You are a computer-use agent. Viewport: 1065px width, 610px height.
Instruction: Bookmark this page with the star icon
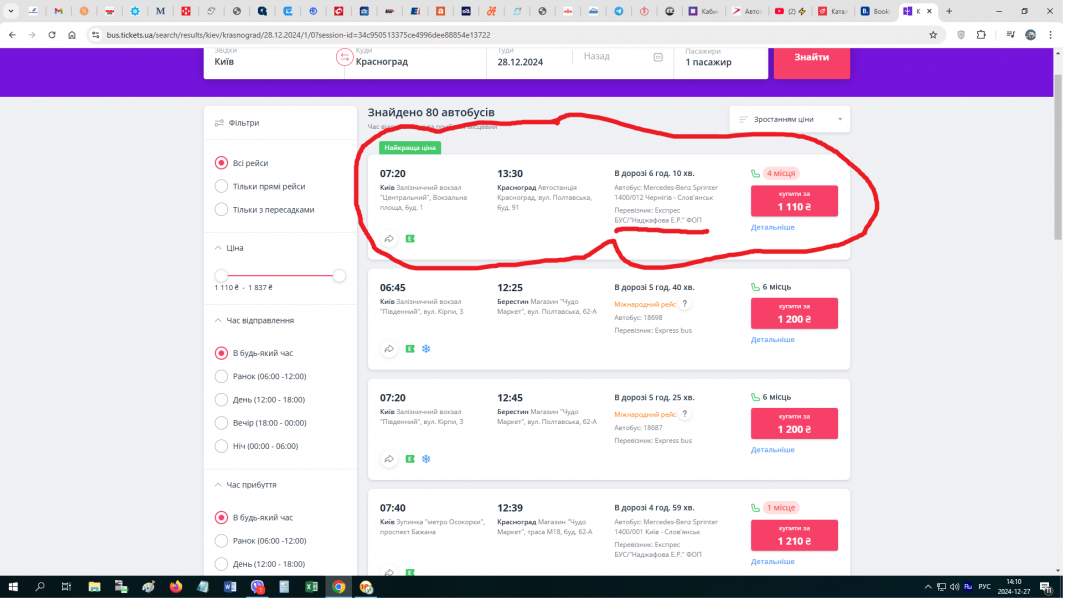coord(932,34)
